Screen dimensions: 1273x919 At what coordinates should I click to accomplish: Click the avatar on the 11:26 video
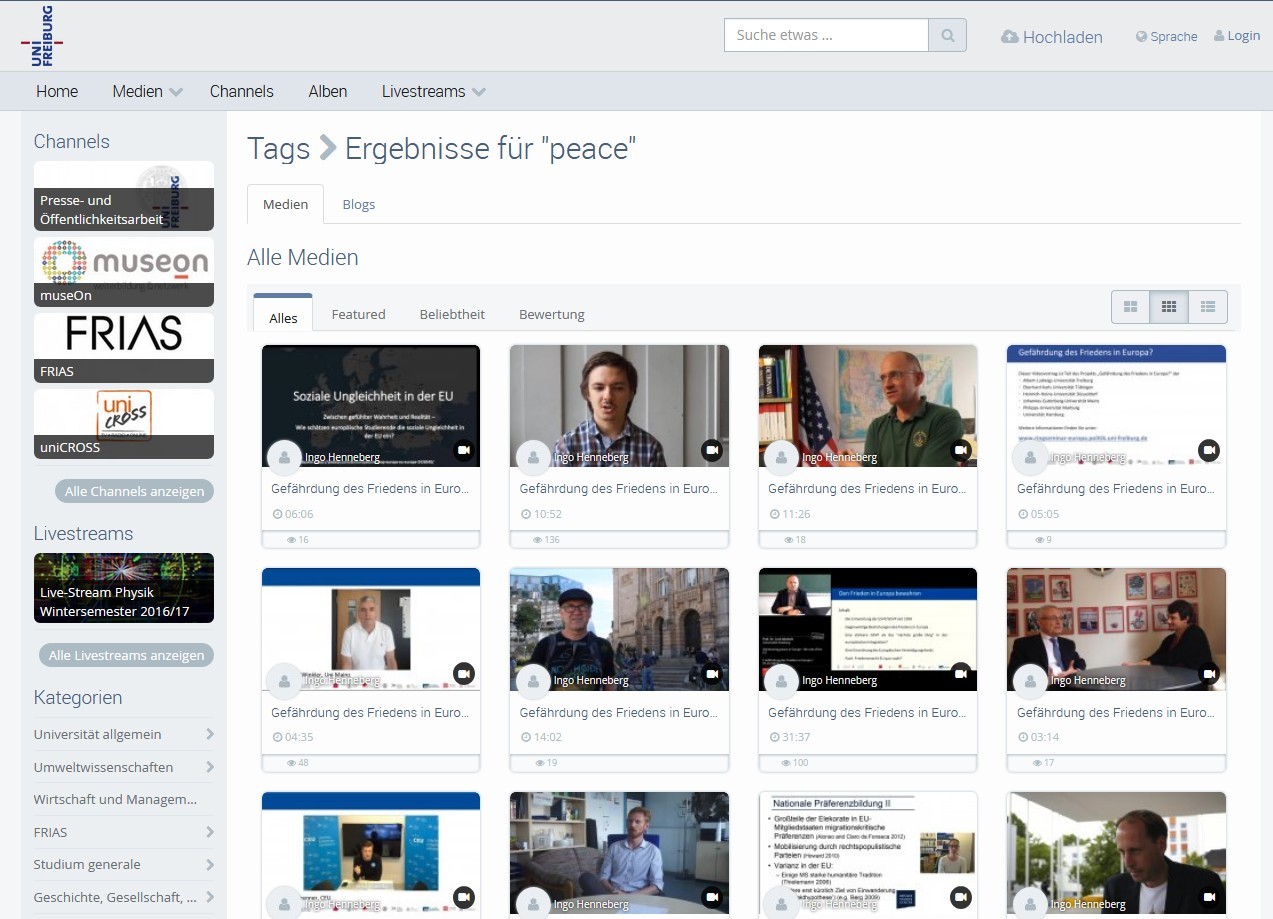(x=782, y=457)
